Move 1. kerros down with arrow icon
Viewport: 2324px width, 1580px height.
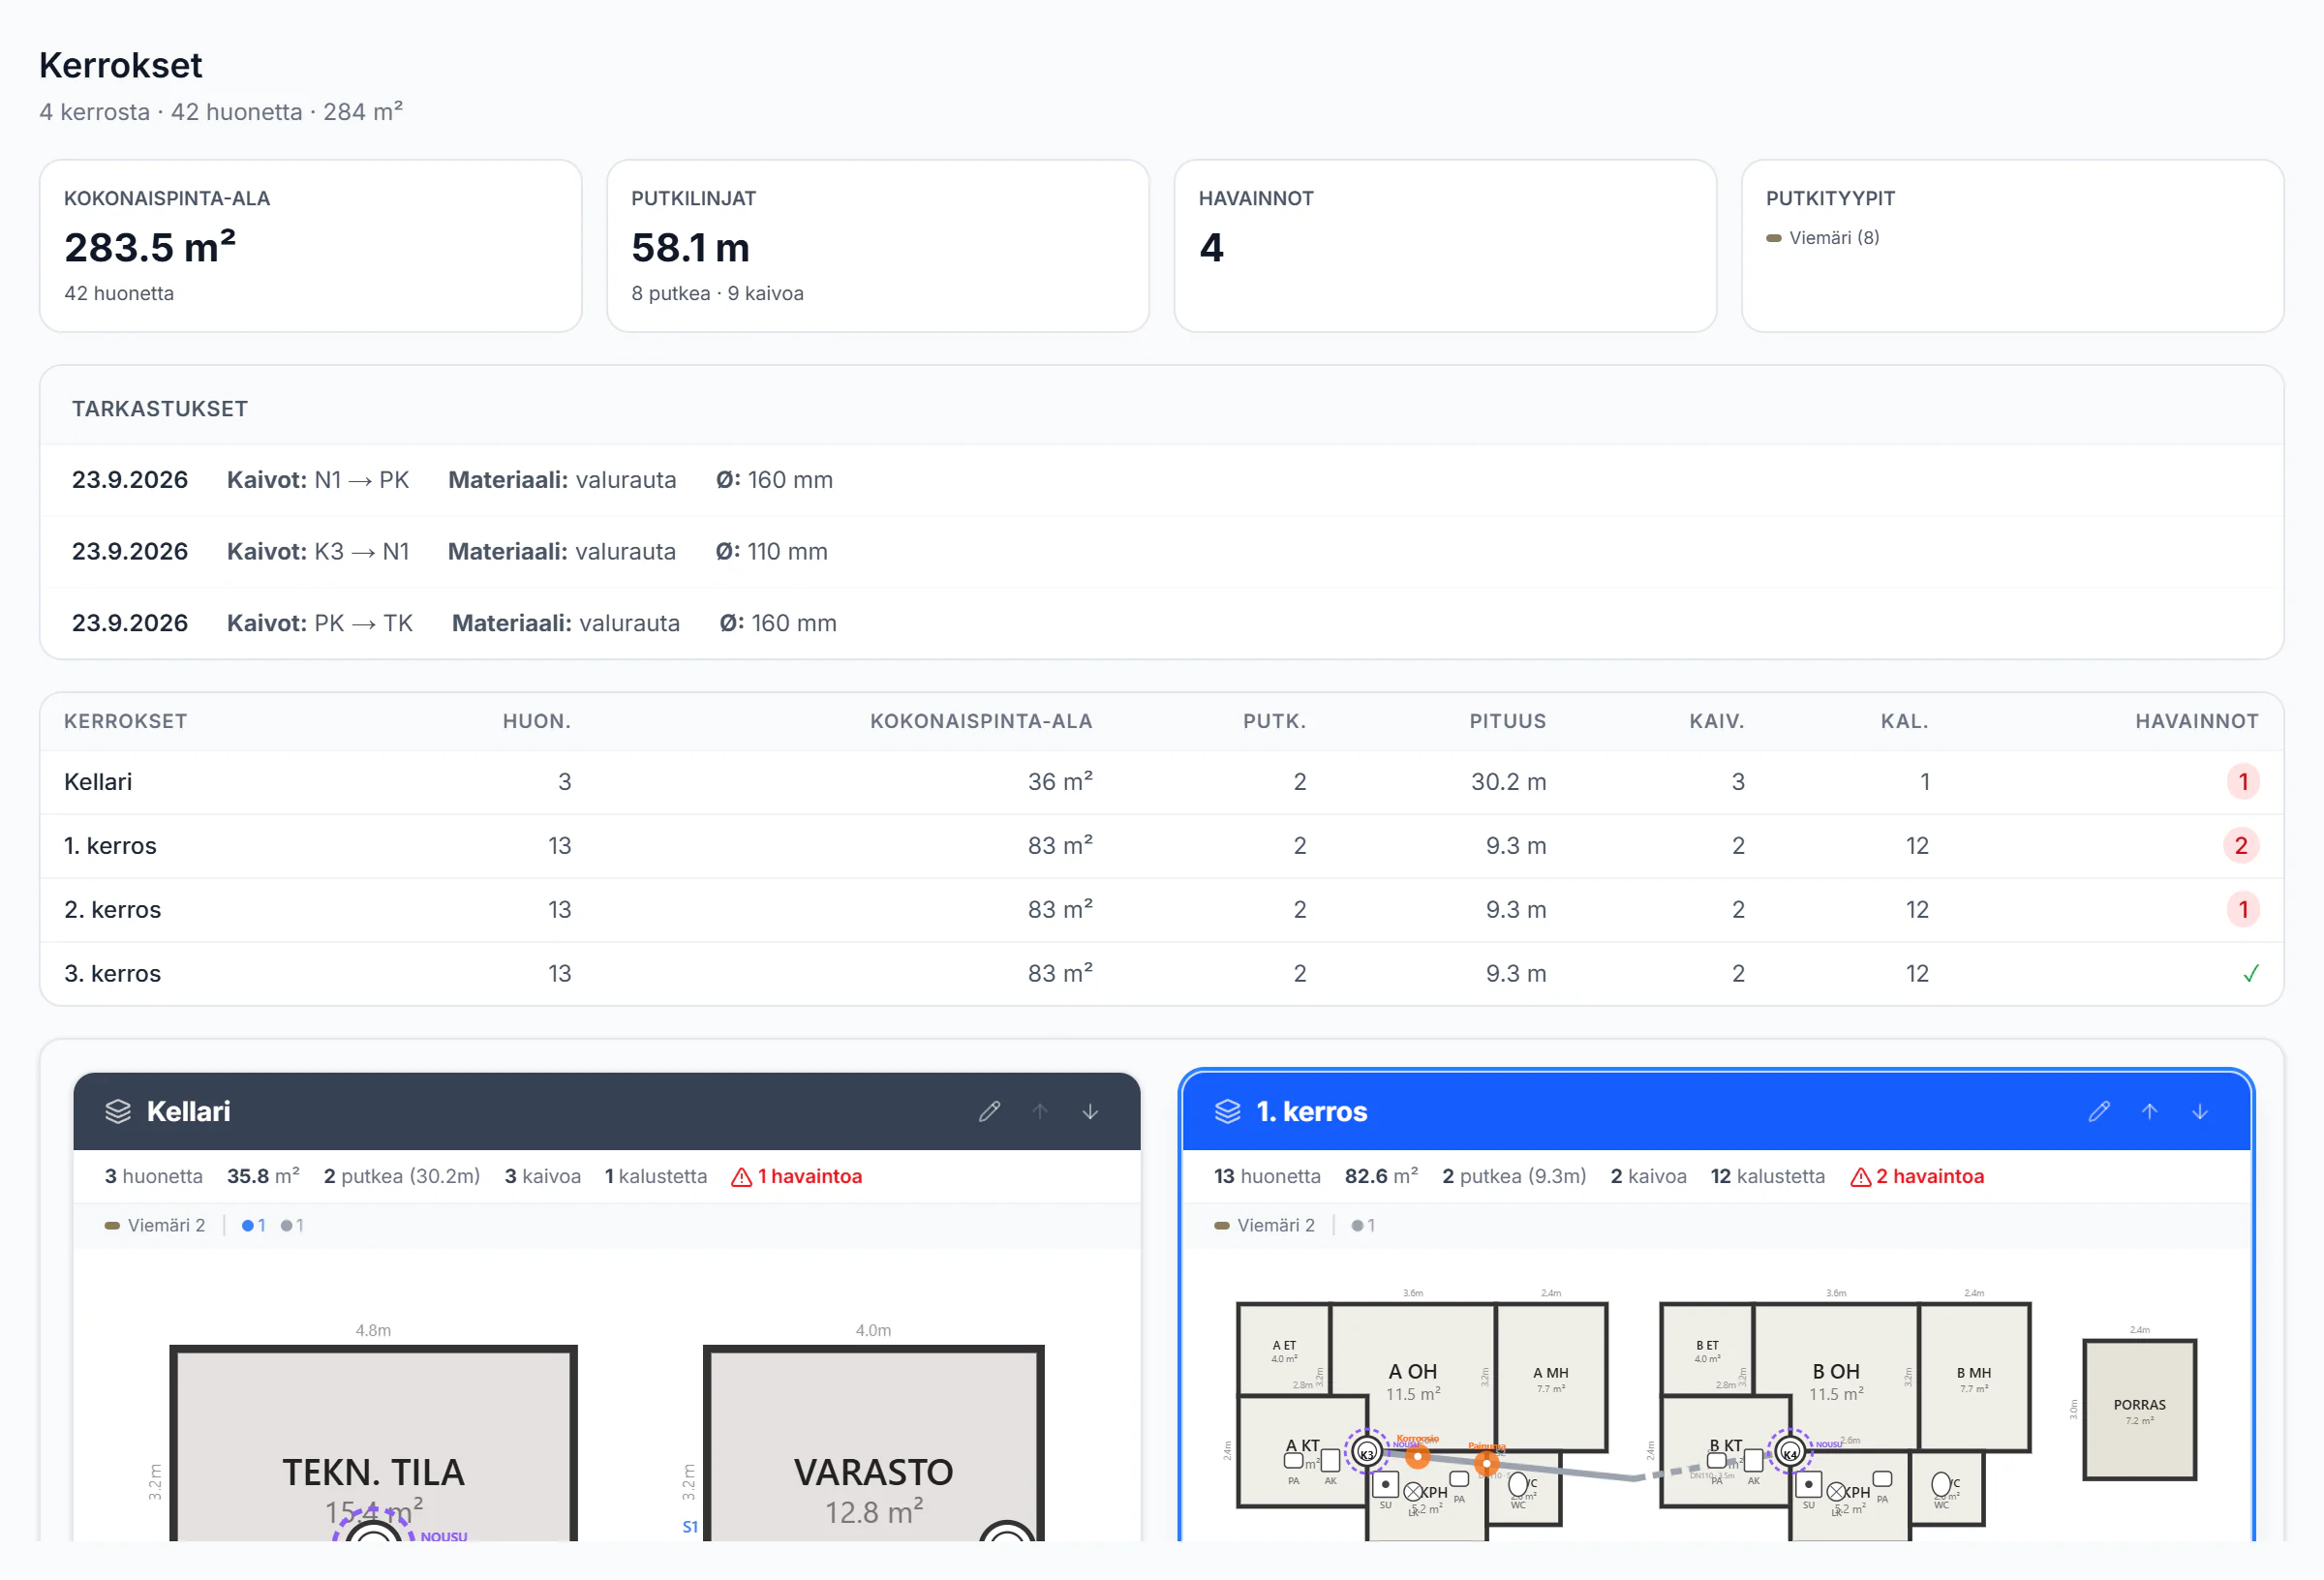coord(2200,1111)
